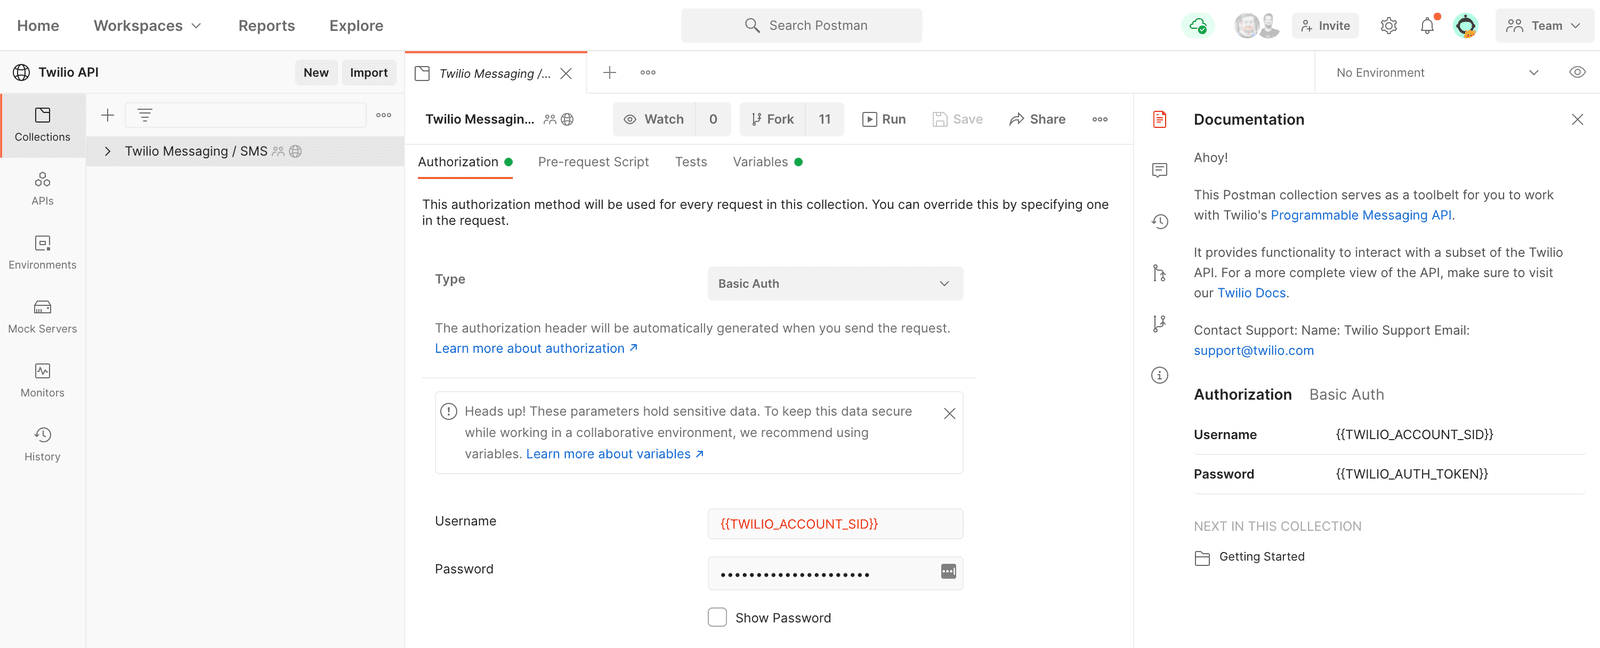Expand the Twilio Messaging / SMS collection
Viewport: 1600px width, 648px height.
click(x=108, y=151)
